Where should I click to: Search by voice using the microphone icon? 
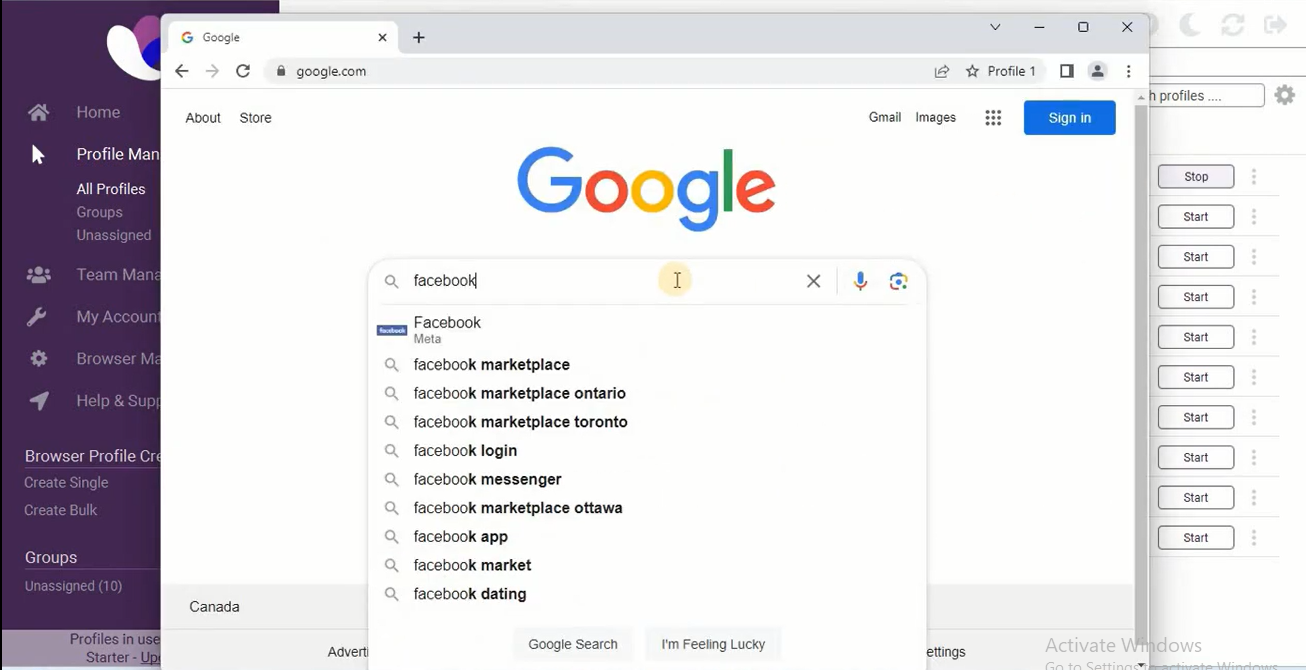[860, 281]
